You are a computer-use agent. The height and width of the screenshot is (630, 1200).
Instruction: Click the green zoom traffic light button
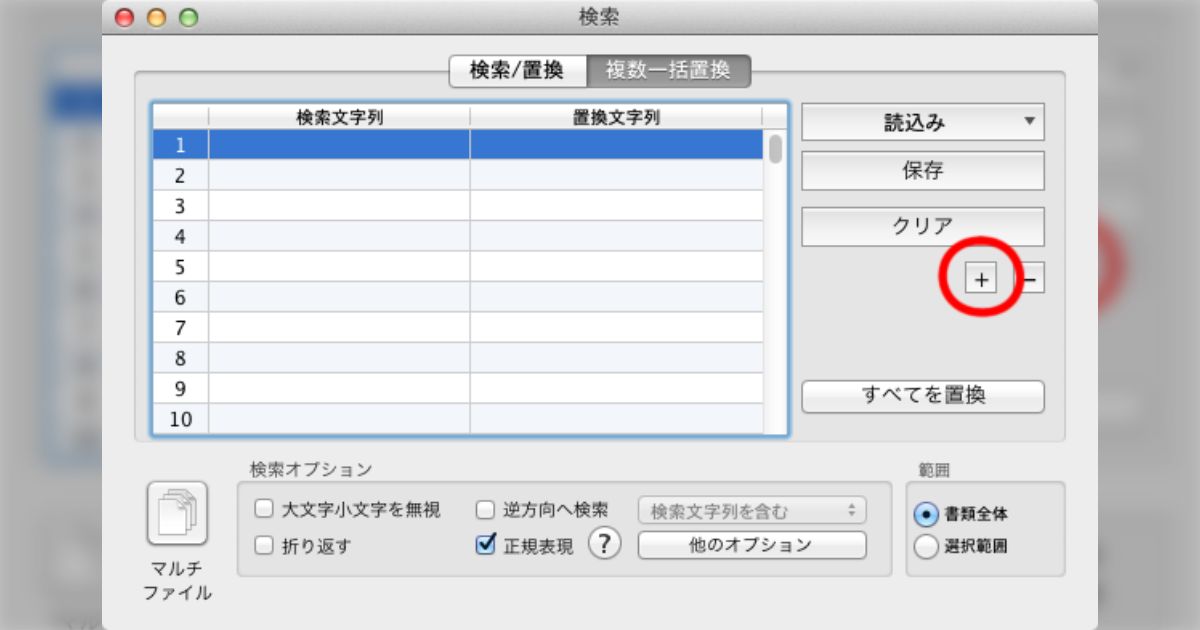coord(189,18)
